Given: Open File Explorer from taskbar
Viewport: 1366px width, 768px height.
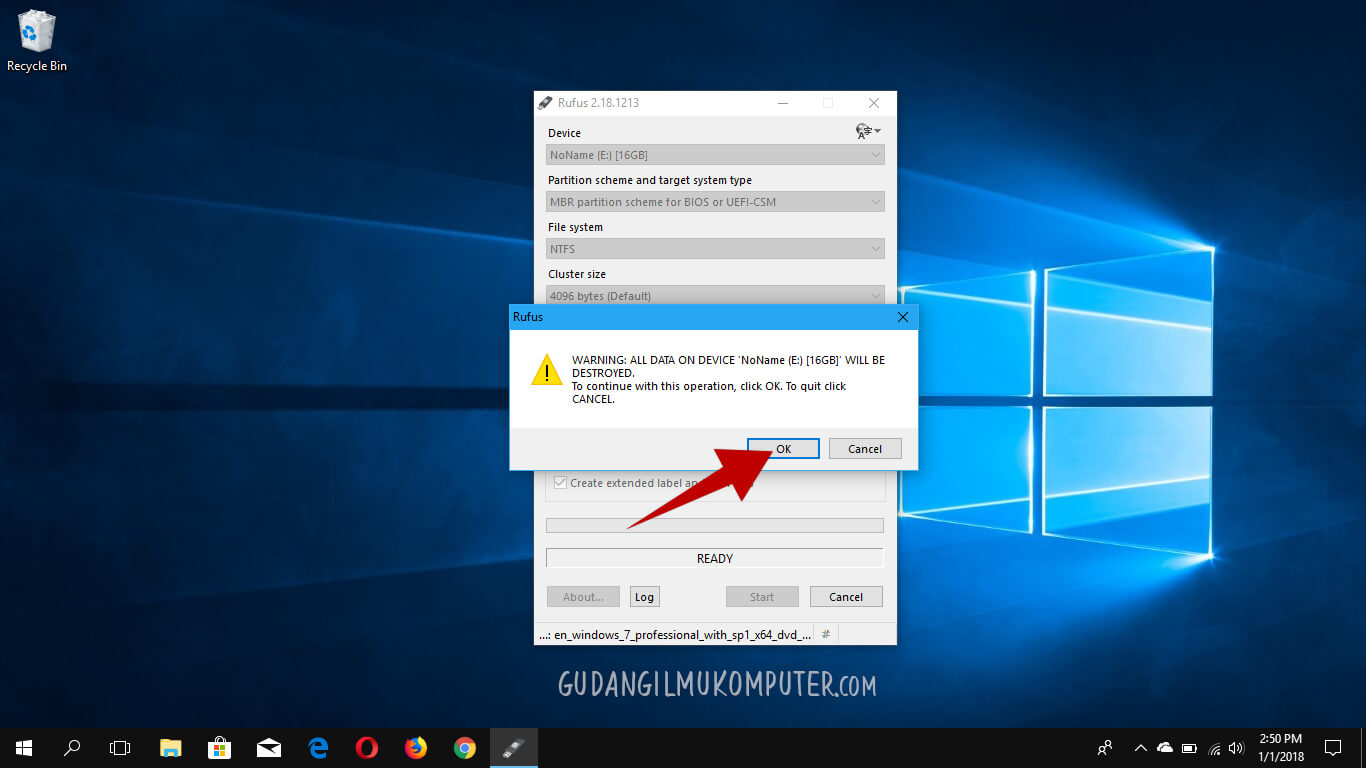Looking at the screenshot, I should point(171,747).
